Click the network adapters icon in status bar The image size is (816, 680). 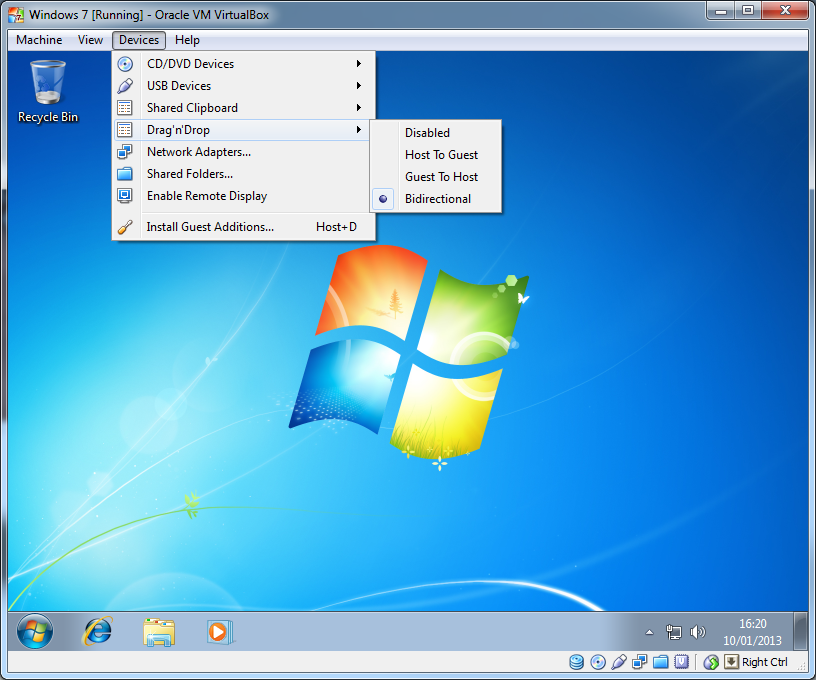[x=639, y=662]
